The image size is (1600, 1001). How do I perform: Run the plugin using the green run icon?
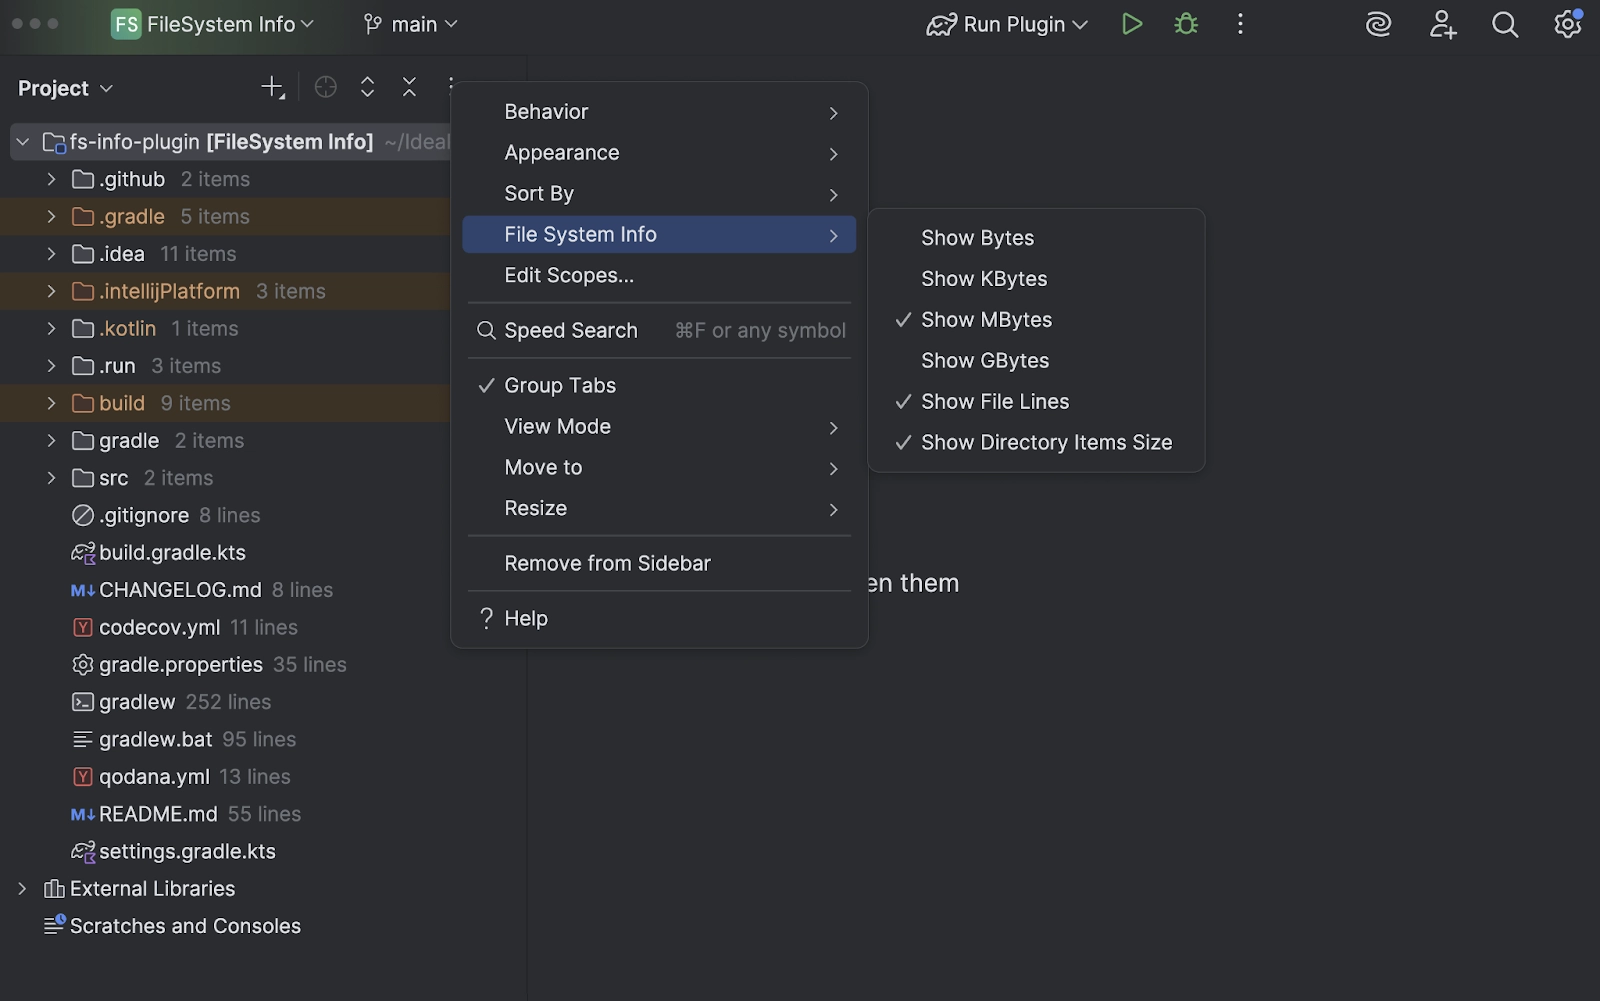(1132, 24)
